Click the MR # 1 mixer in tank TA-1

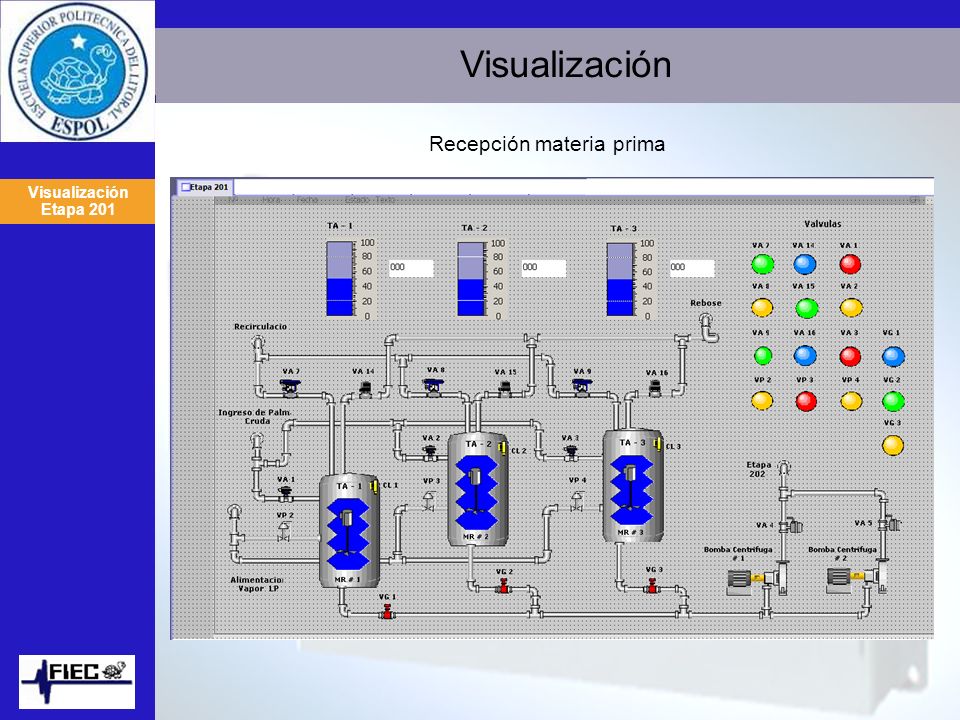(347, 534)
